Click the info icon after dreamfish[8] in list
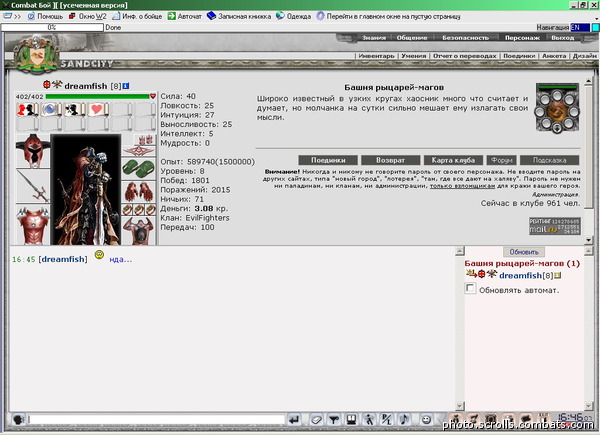The image size is (600, 435). tap(558, 275)
